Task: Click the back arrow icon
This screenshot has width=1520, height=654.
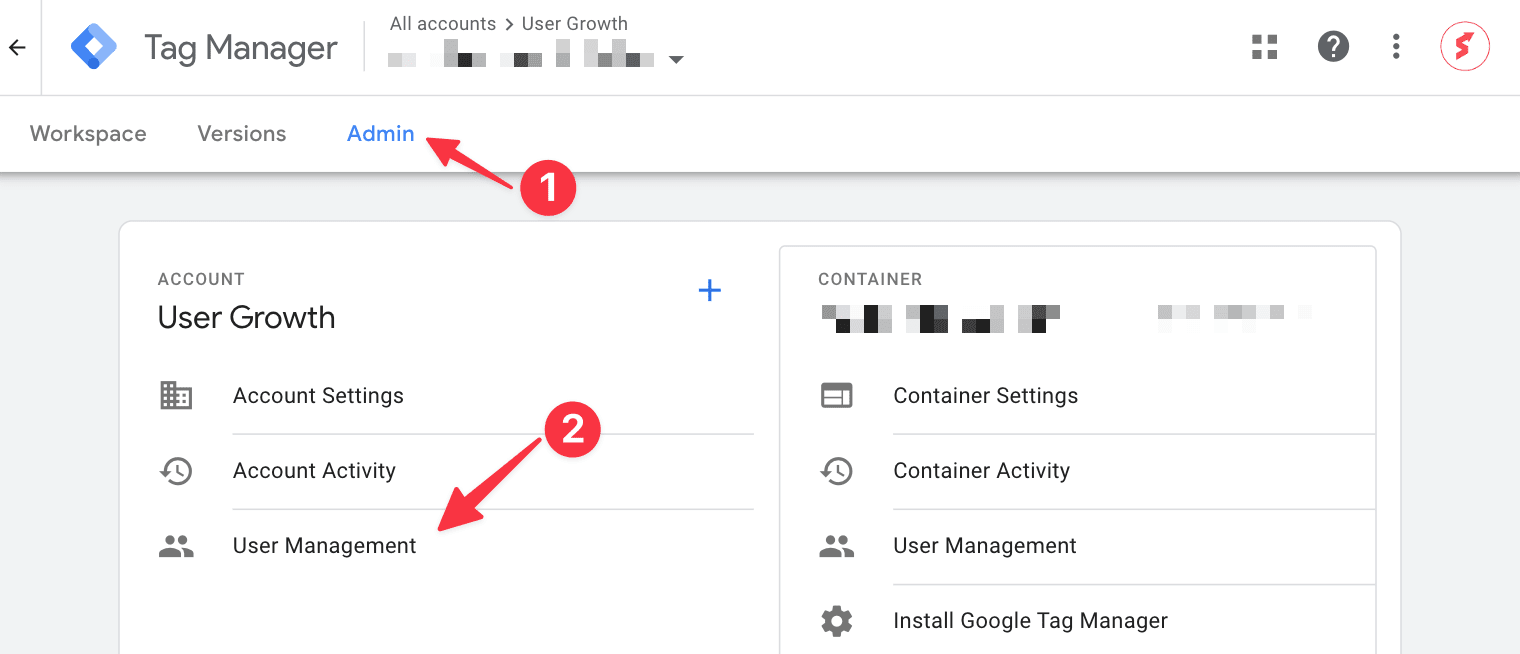Action: coord(18,47)
